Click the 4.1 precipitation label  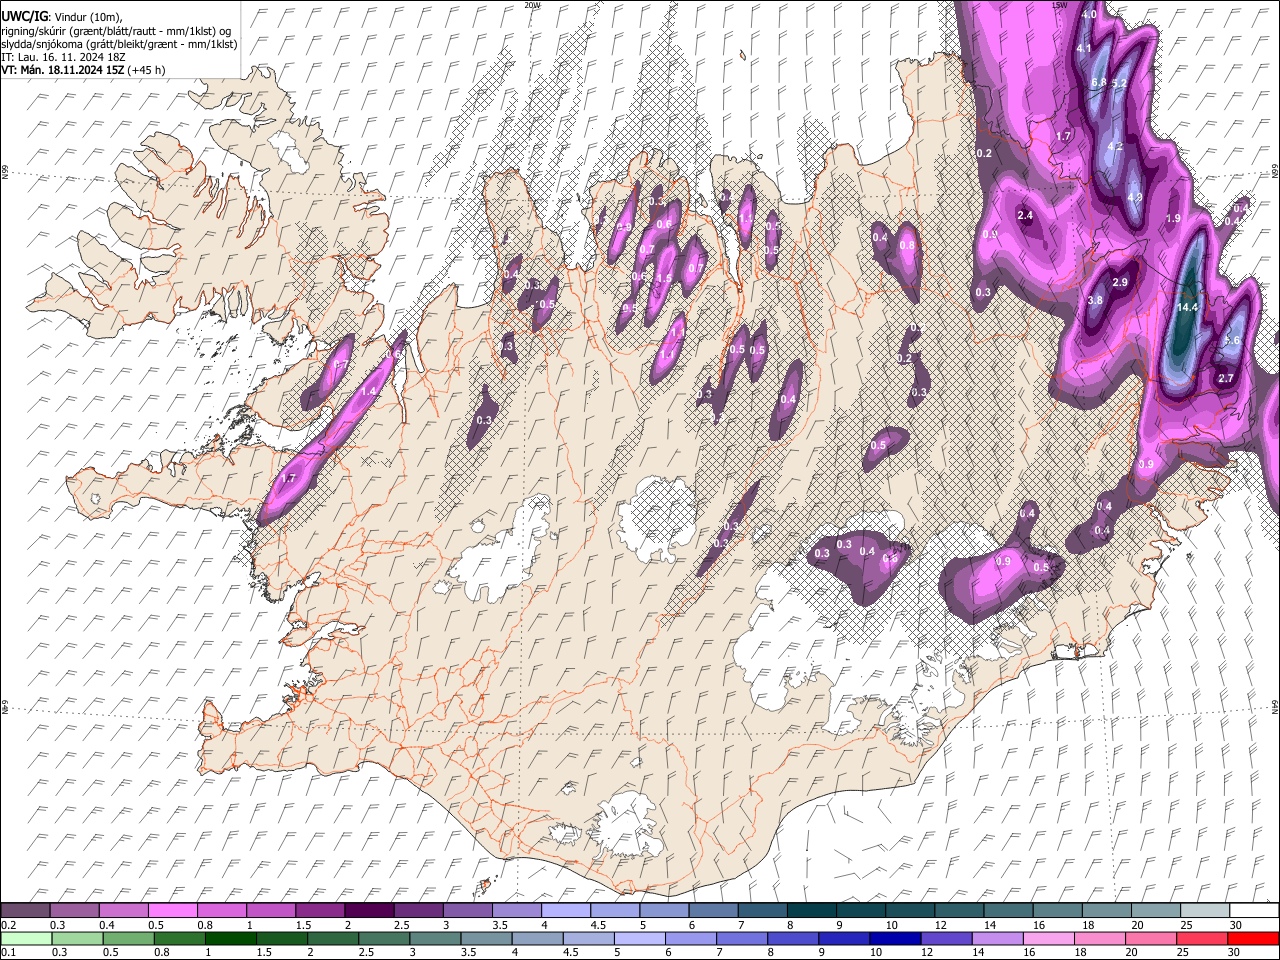[1084, 48]
